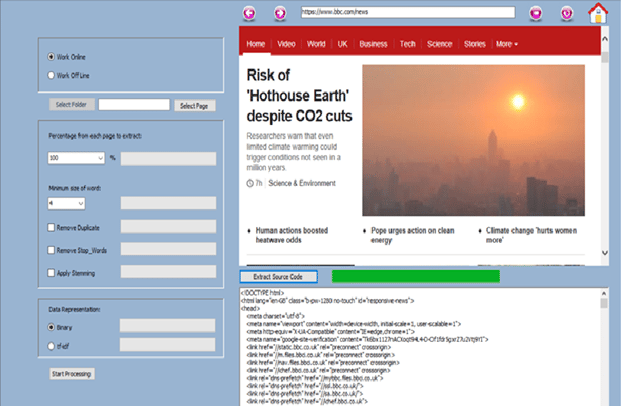Image resolution: width=624 pixels, height=406 pixels.
Task: Click the 'Minimum size of word' label
Action: 74,188
